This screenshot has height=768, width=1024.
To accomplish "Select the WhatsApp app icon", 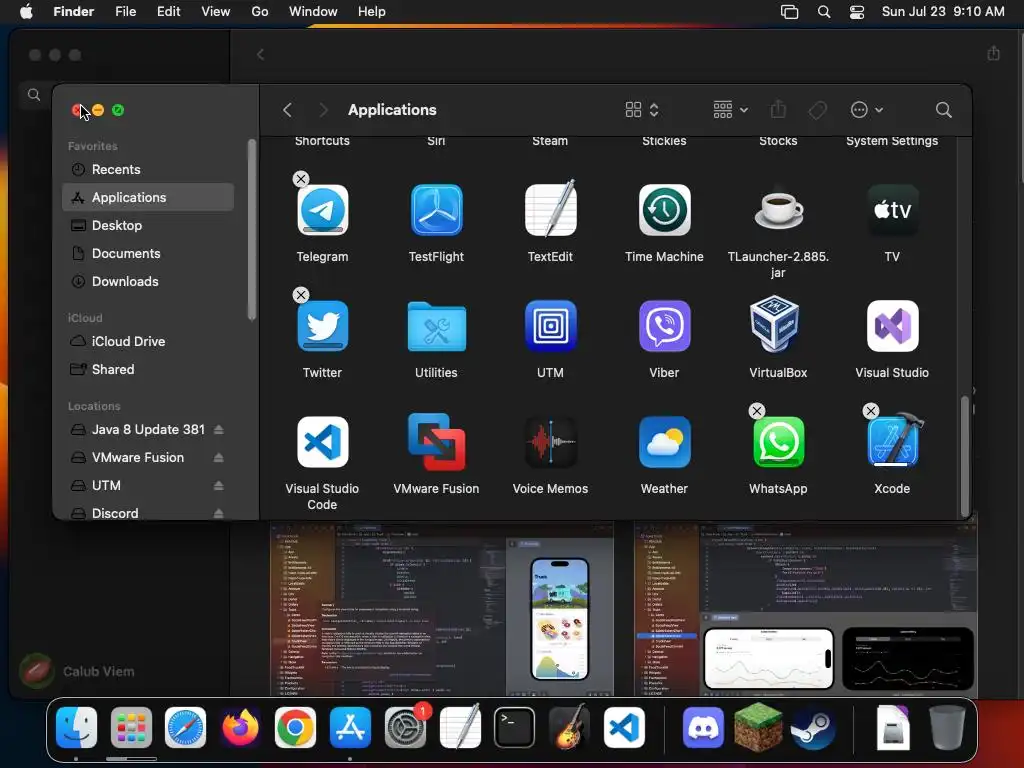I will tap(778, 442).
